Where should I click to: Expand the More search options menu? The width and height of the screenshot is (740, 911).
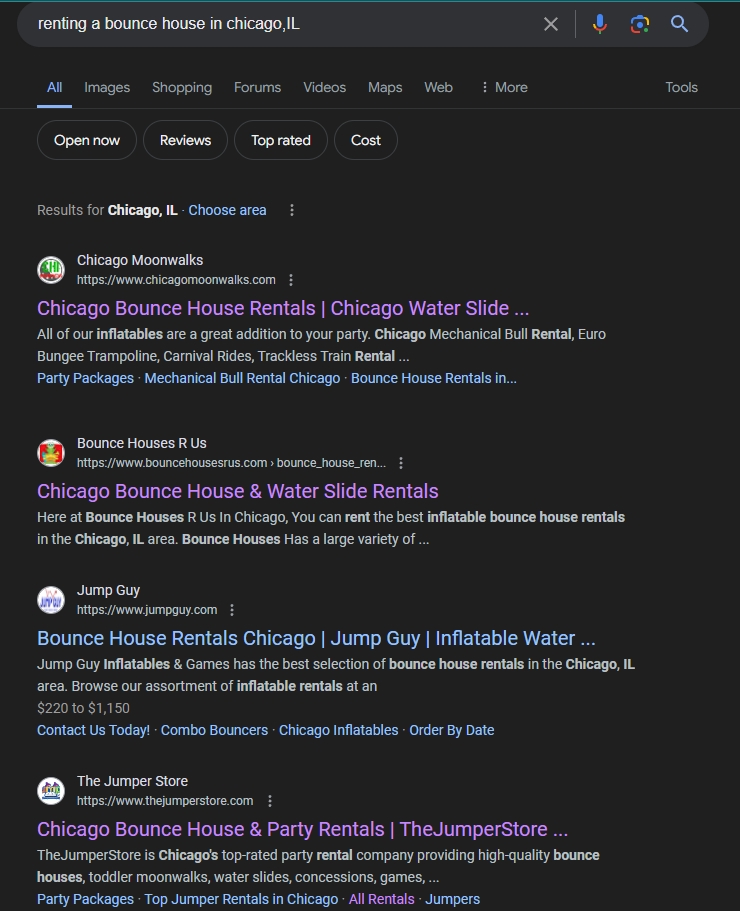coord(504,87)
